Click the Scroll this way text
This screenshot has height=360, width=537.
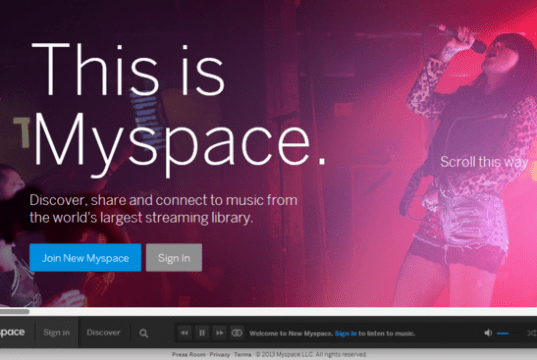tap(484, 162)
